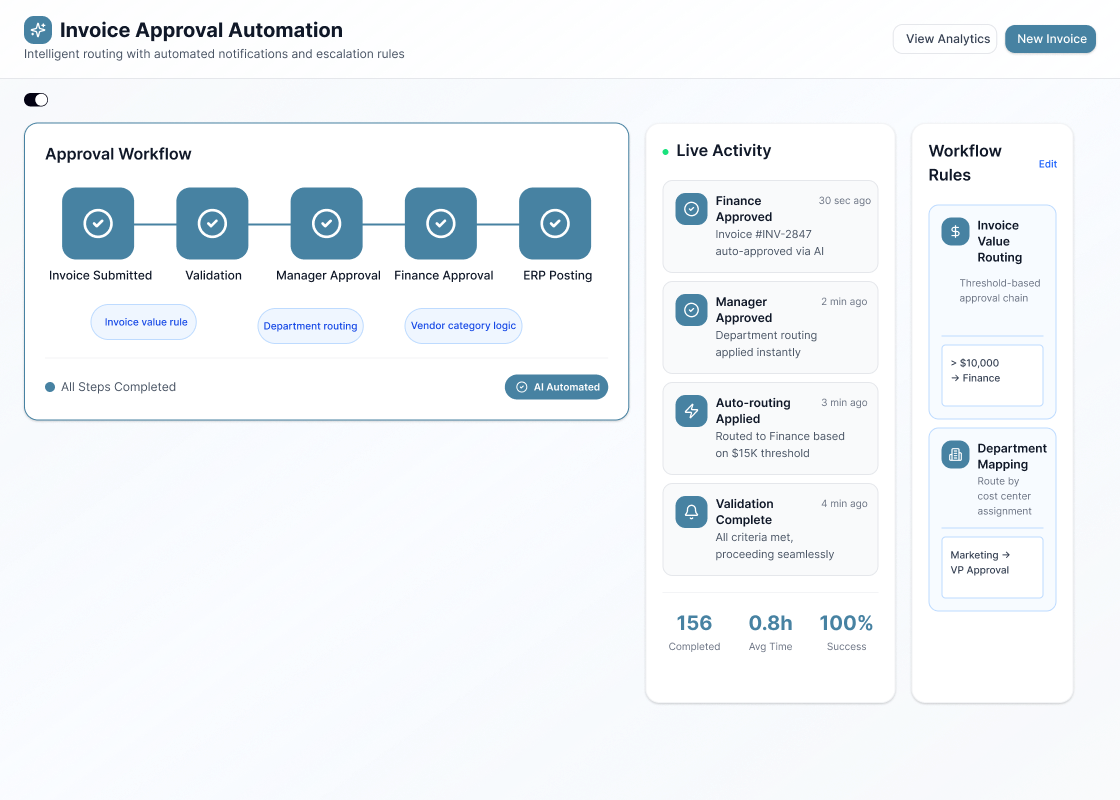Click the Department Mapping building icon

956,455
